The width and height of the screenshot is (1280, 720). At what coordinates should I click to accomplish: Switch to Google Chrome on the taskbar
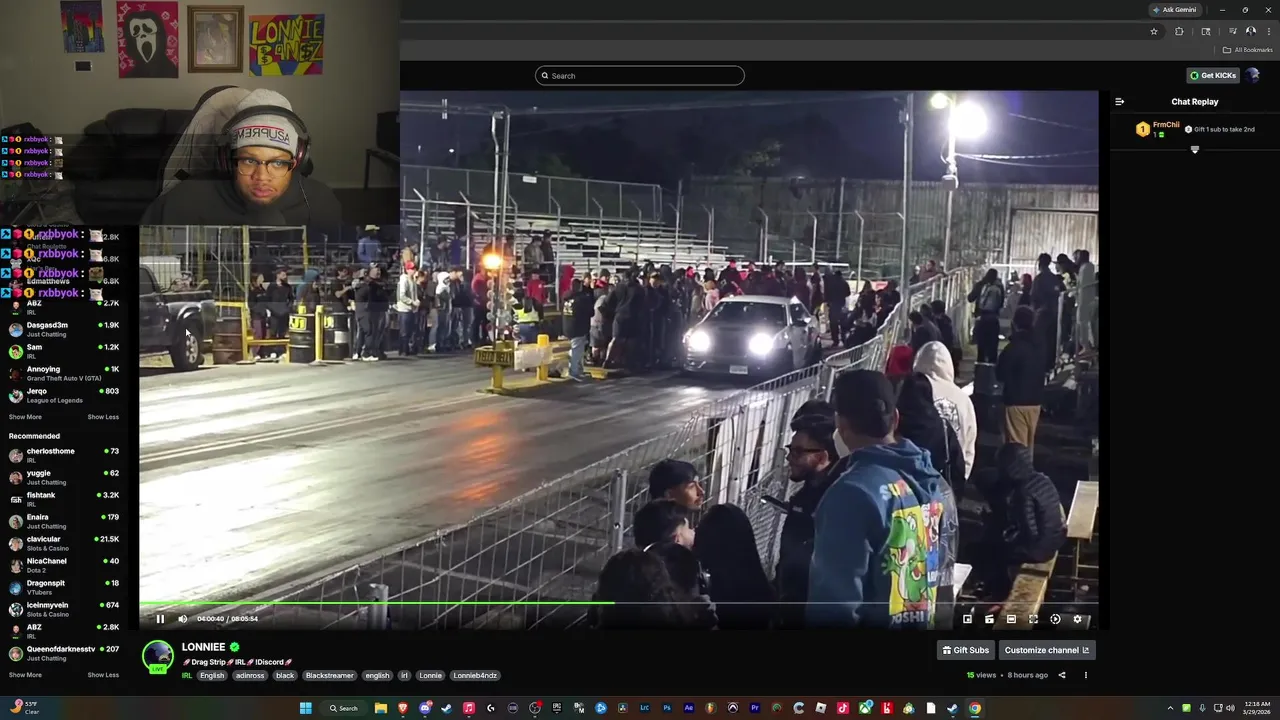pos(974,708)
